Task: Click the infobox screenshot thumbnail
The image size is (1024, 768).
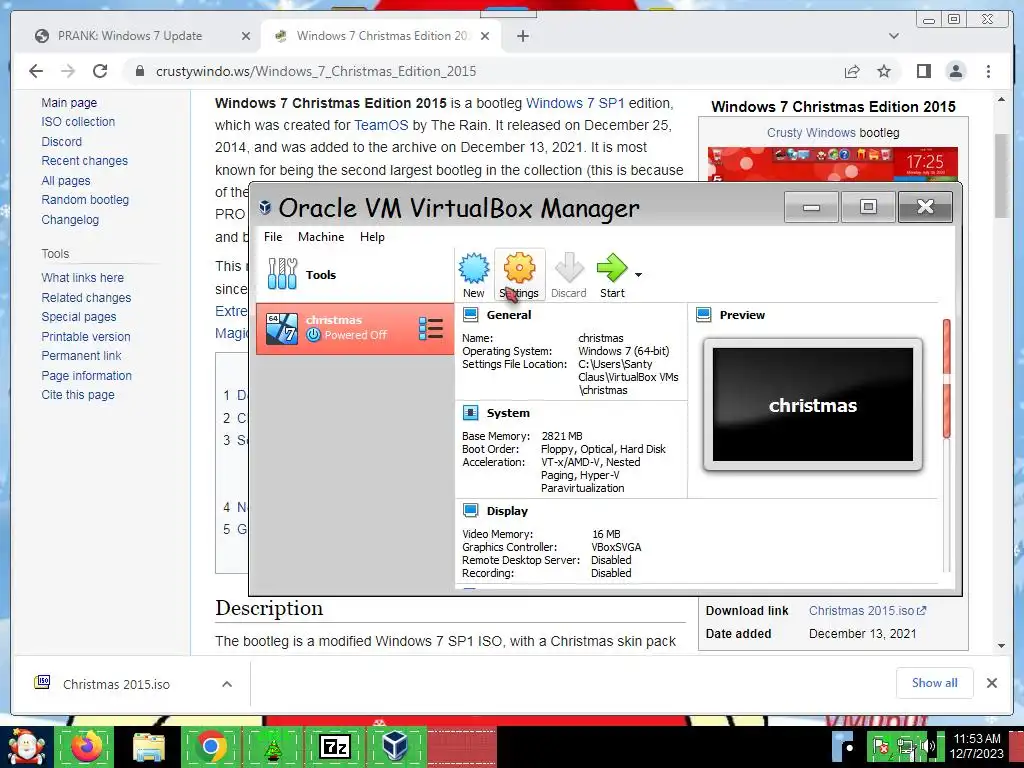Action: point(833,164)
